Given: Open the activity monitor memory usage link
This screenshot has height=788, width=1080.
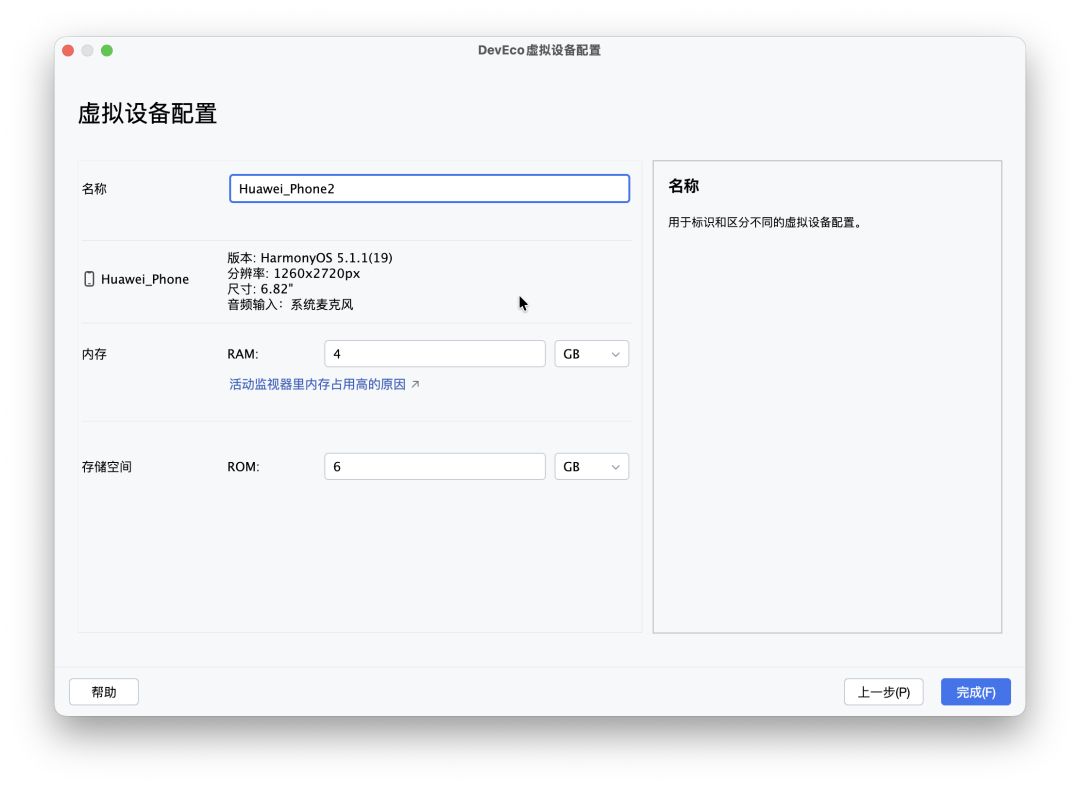Looking at the screenshot, I should [x=318, y=384].
